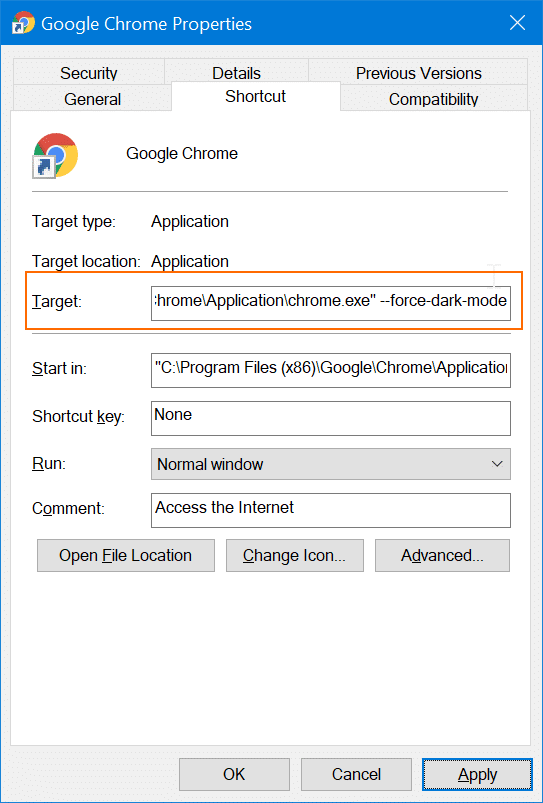Click the Run: label
Image resolution: width=543 pixels, height=803 pixels.
(x=49, y=463)
